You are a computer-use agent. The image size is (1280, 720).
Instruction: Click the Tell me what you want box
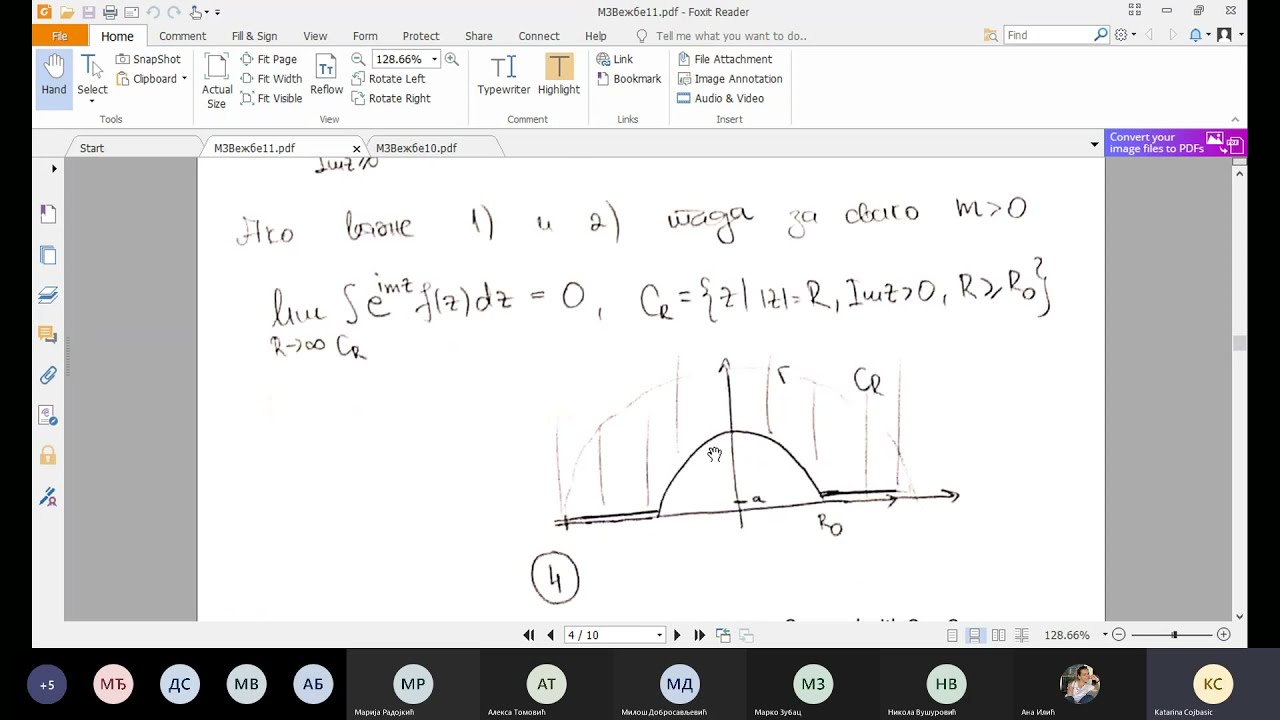click(x=731, y=36)
